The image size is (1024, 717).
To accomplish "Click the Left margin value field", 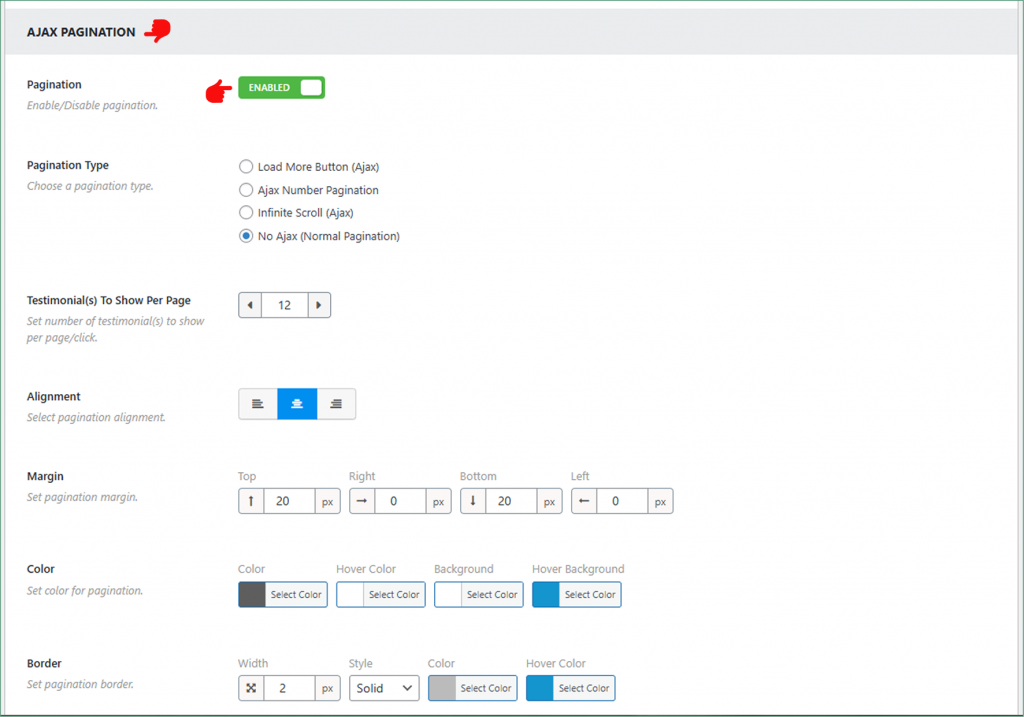I will coord(622,501).
